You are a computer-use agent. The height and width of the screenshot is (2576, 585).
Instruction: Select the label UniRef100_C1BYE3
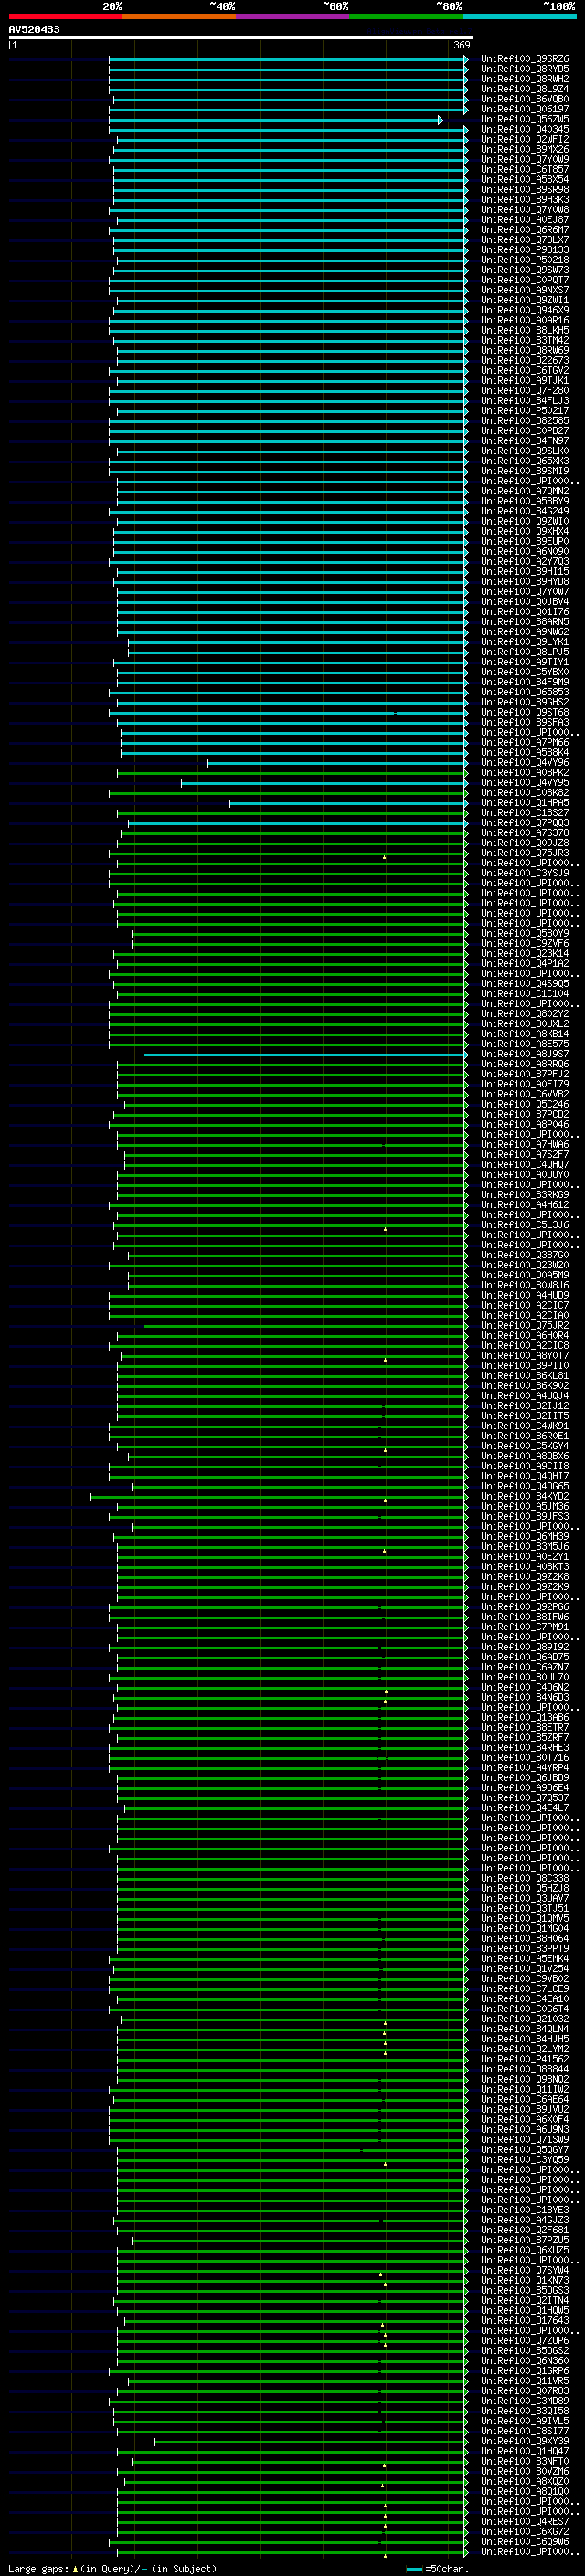(525, 2210)
